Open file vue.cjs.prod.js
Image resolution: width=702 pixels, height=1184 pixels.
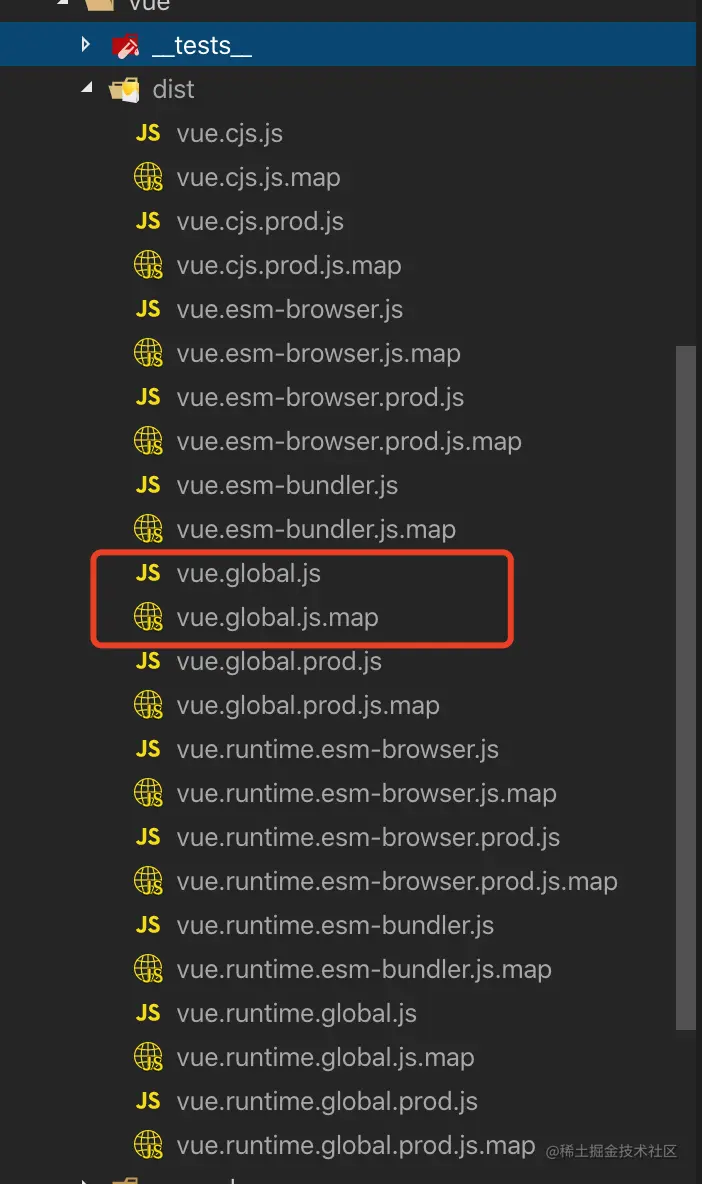[x=260, y=222]
